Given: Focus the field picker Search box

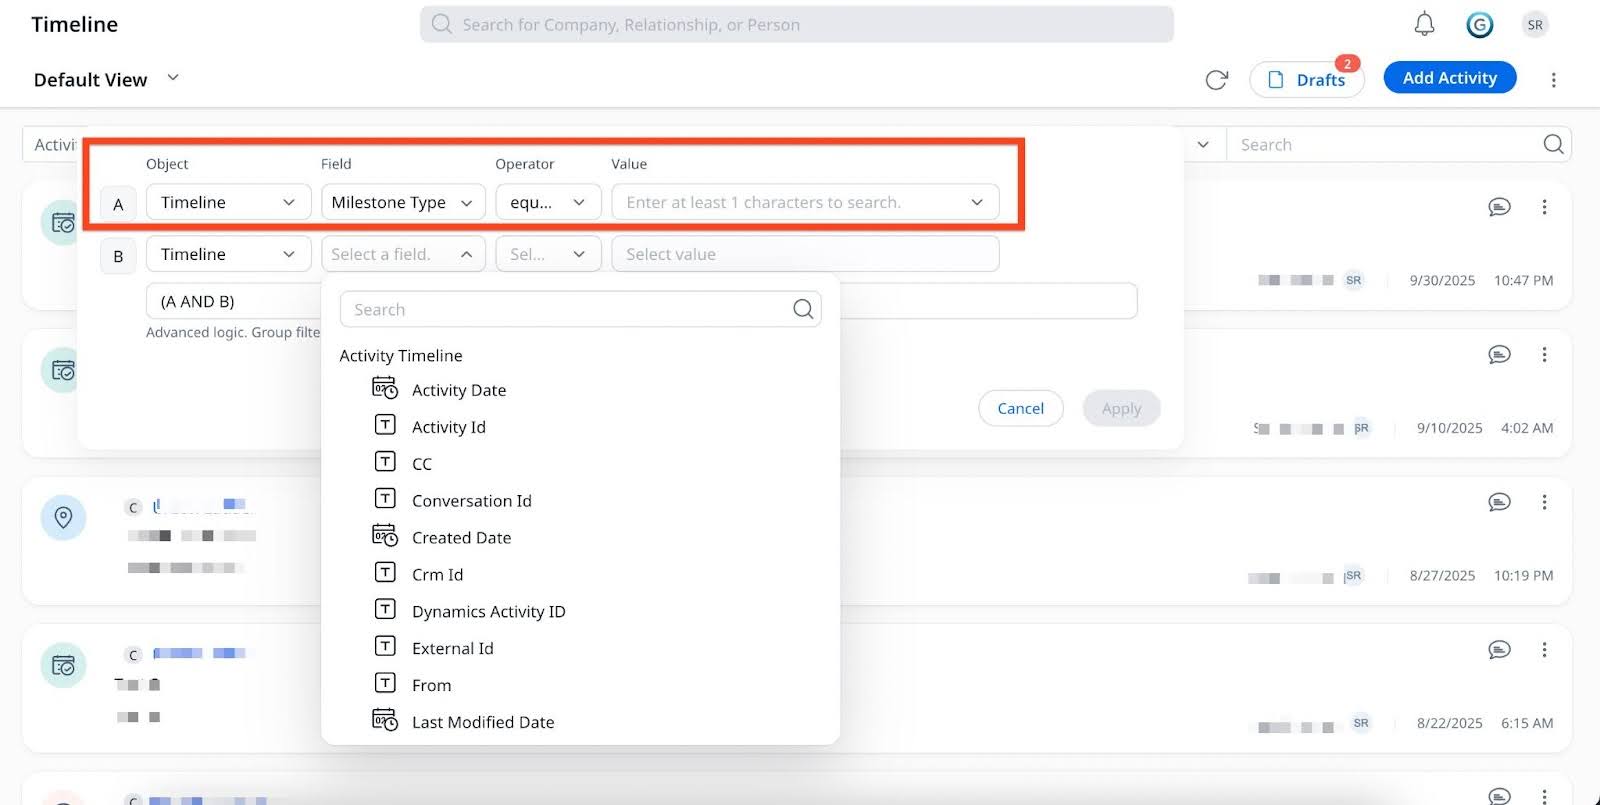Looking at the screenshot, I should coord(580,309).
